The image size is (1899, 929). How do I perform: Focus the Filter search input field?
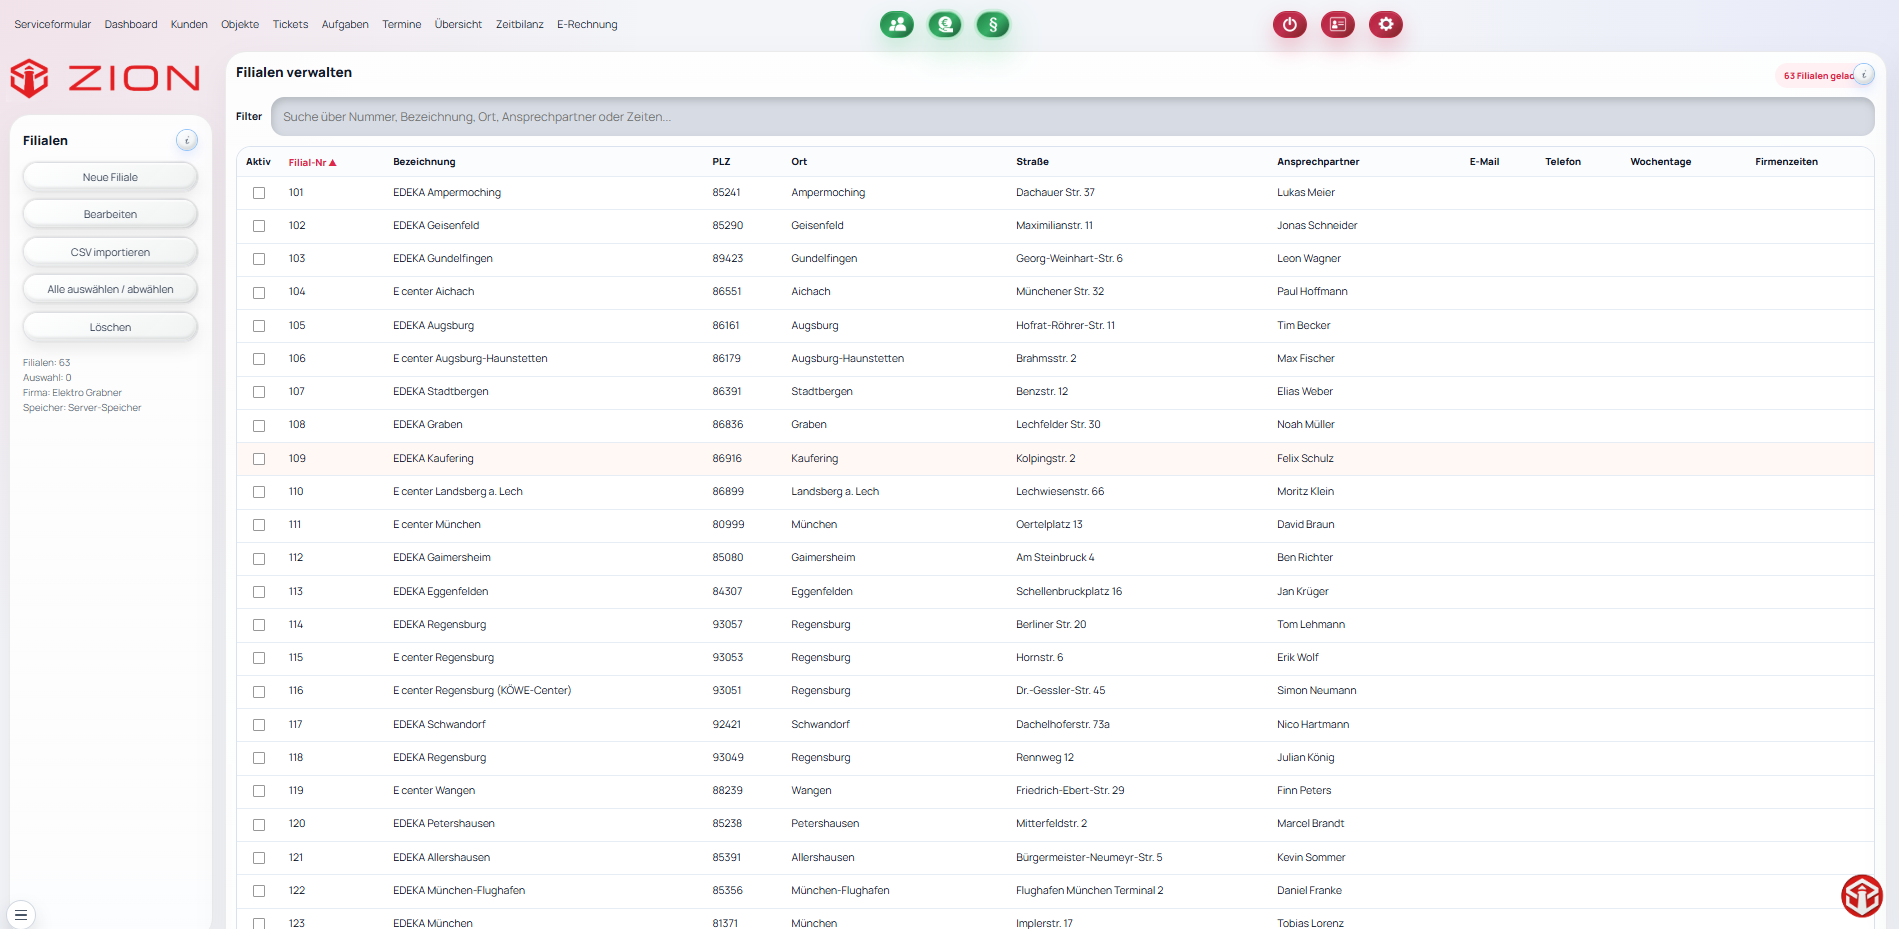(x=1072, y=117)
